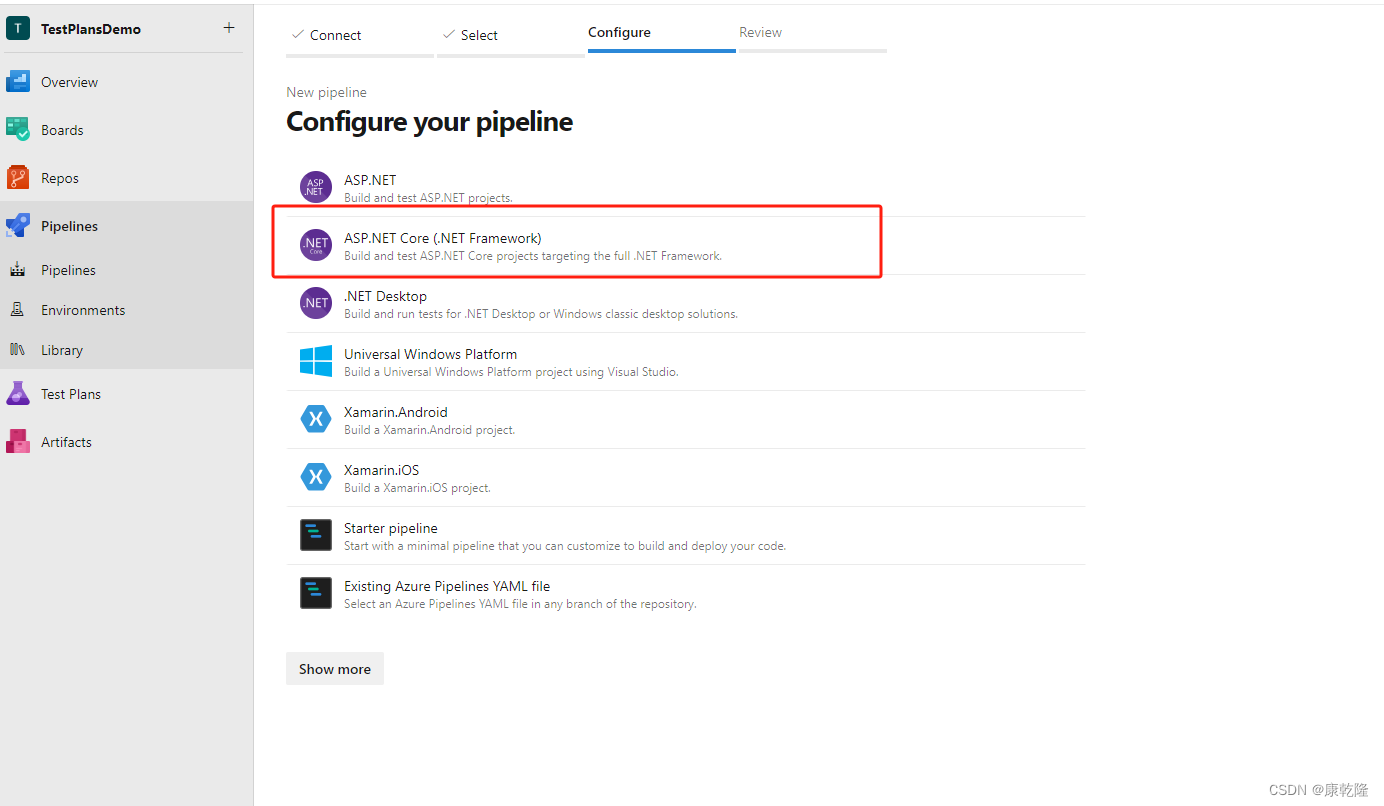Click the Test Plans flask icon

click(x=18, y=394)
